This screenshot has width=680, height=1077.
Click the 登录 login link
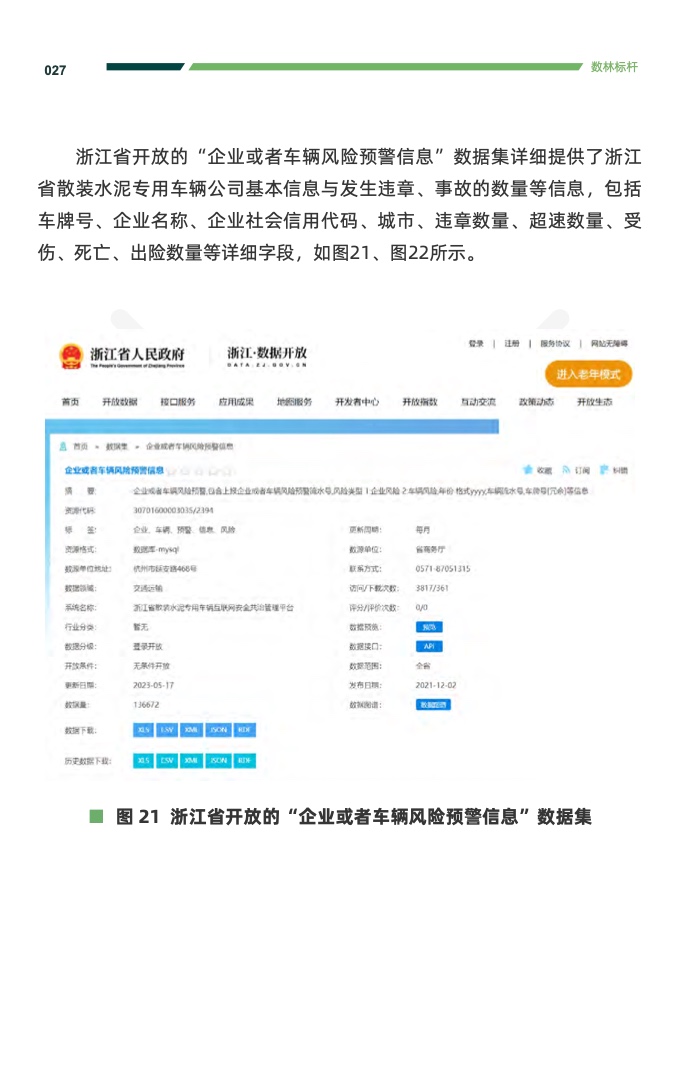(x=476, y=343)
